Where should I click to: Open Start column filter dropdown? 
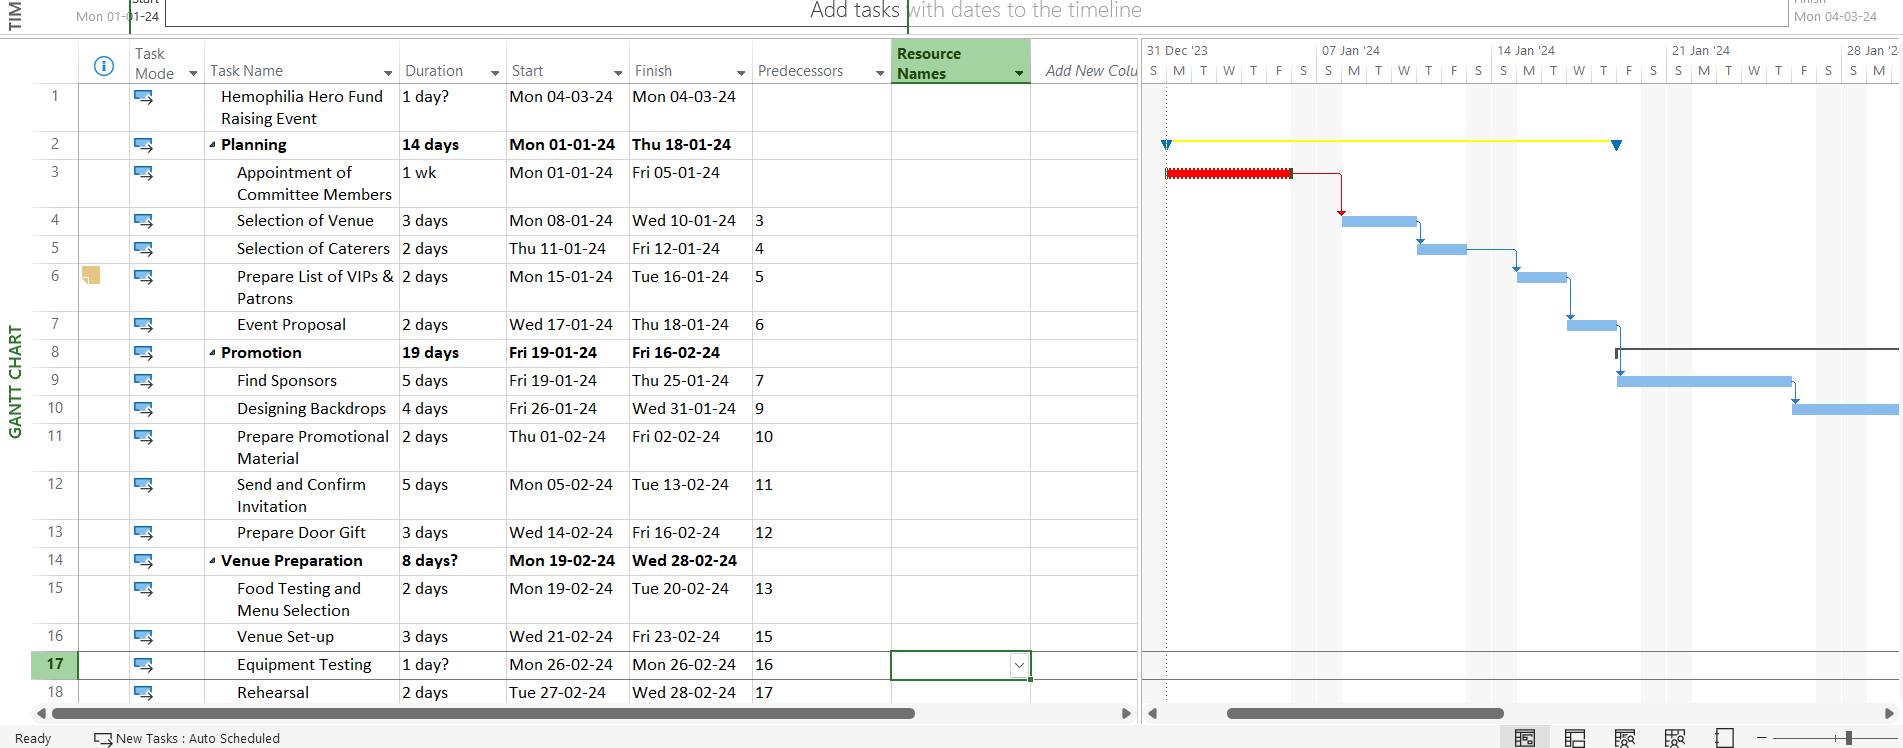618,73
